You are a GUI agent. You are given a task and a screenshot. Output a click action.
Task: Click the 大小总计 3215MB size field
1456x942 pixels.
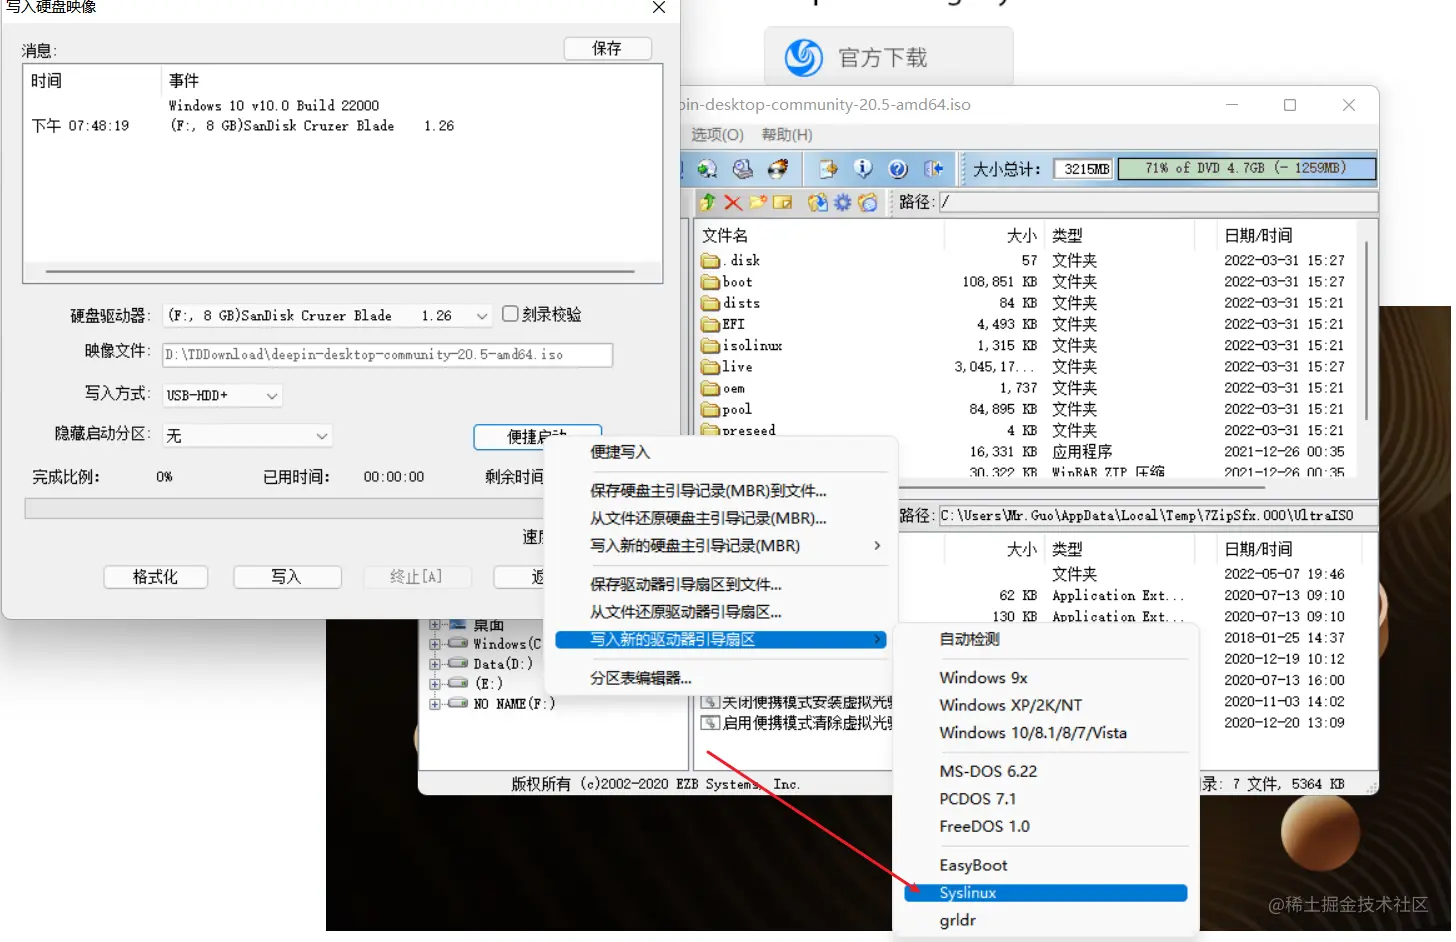pyautogui.click(x=1085, y=169)
